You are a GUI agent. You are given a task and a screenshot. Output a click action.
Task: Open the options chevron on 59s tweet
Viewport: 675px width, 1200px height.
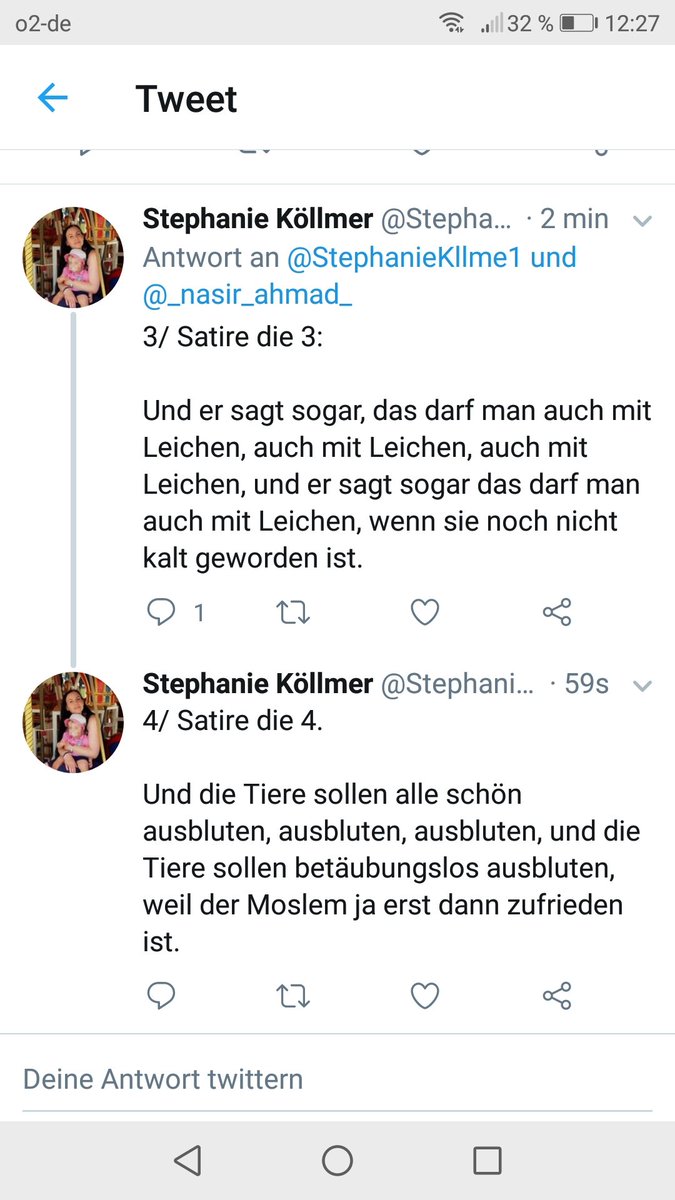pos(642,685)
